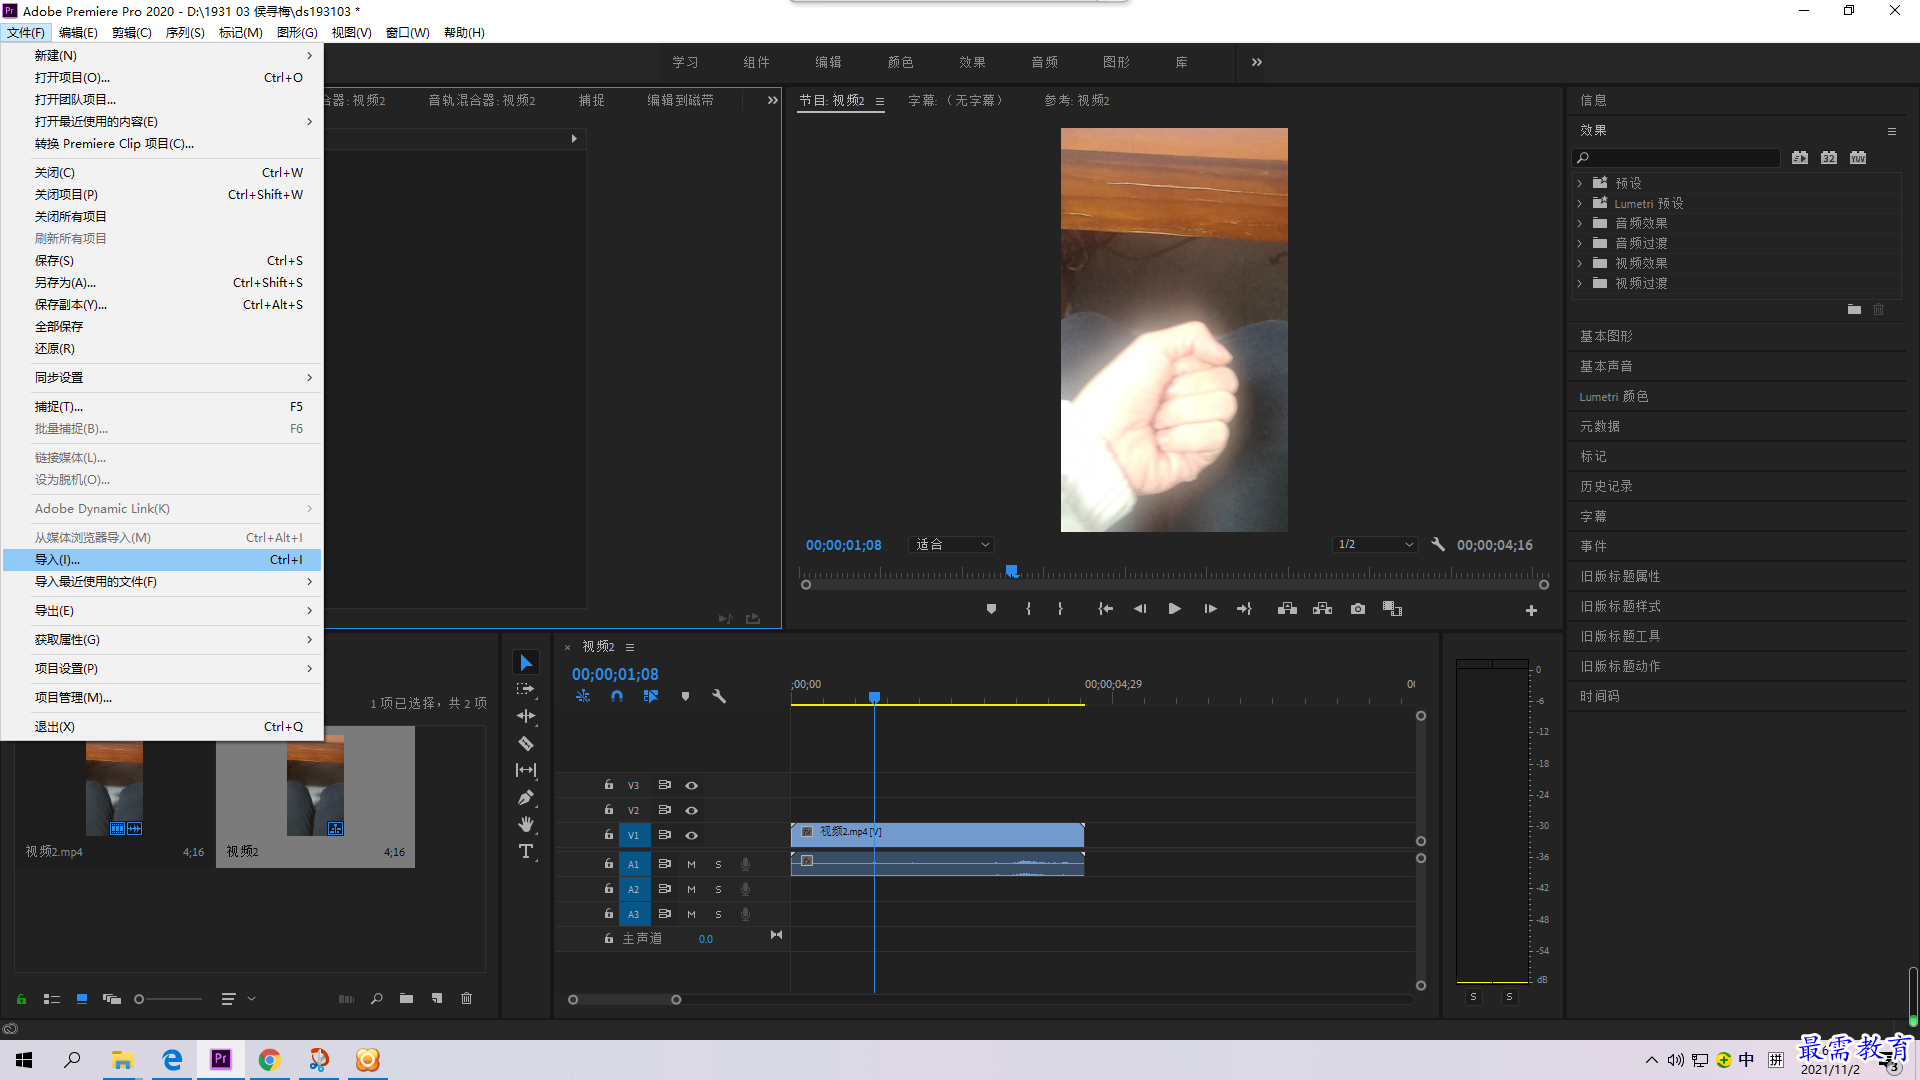Click the New Bin icon in Project panel

[x=406, y=998]
